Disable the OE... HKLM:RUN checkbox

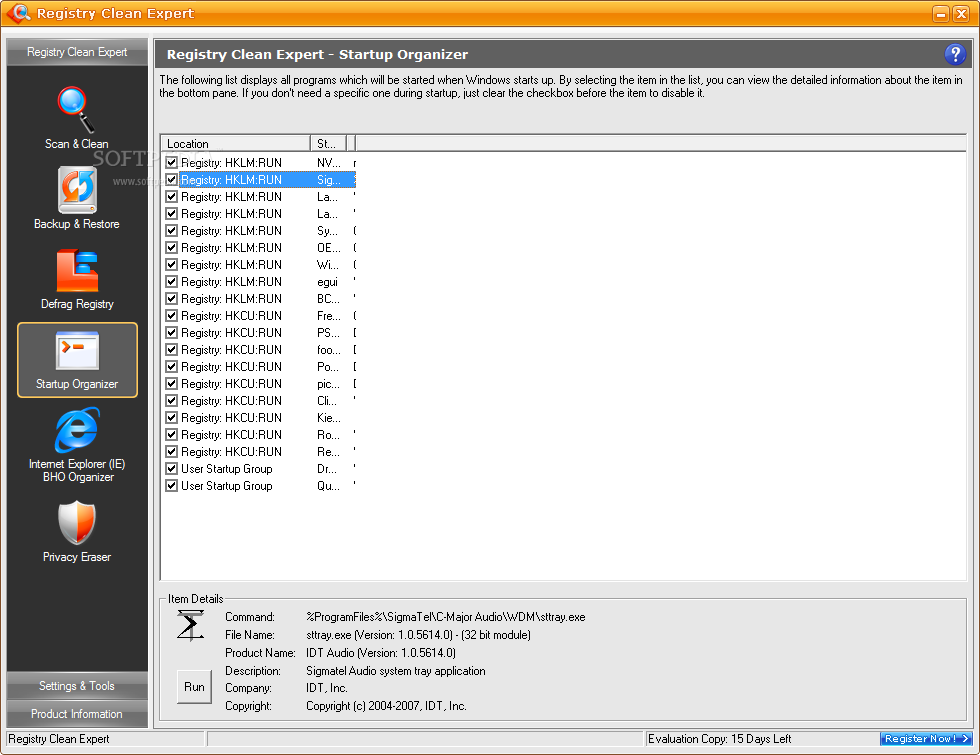(x=172, y=248)
